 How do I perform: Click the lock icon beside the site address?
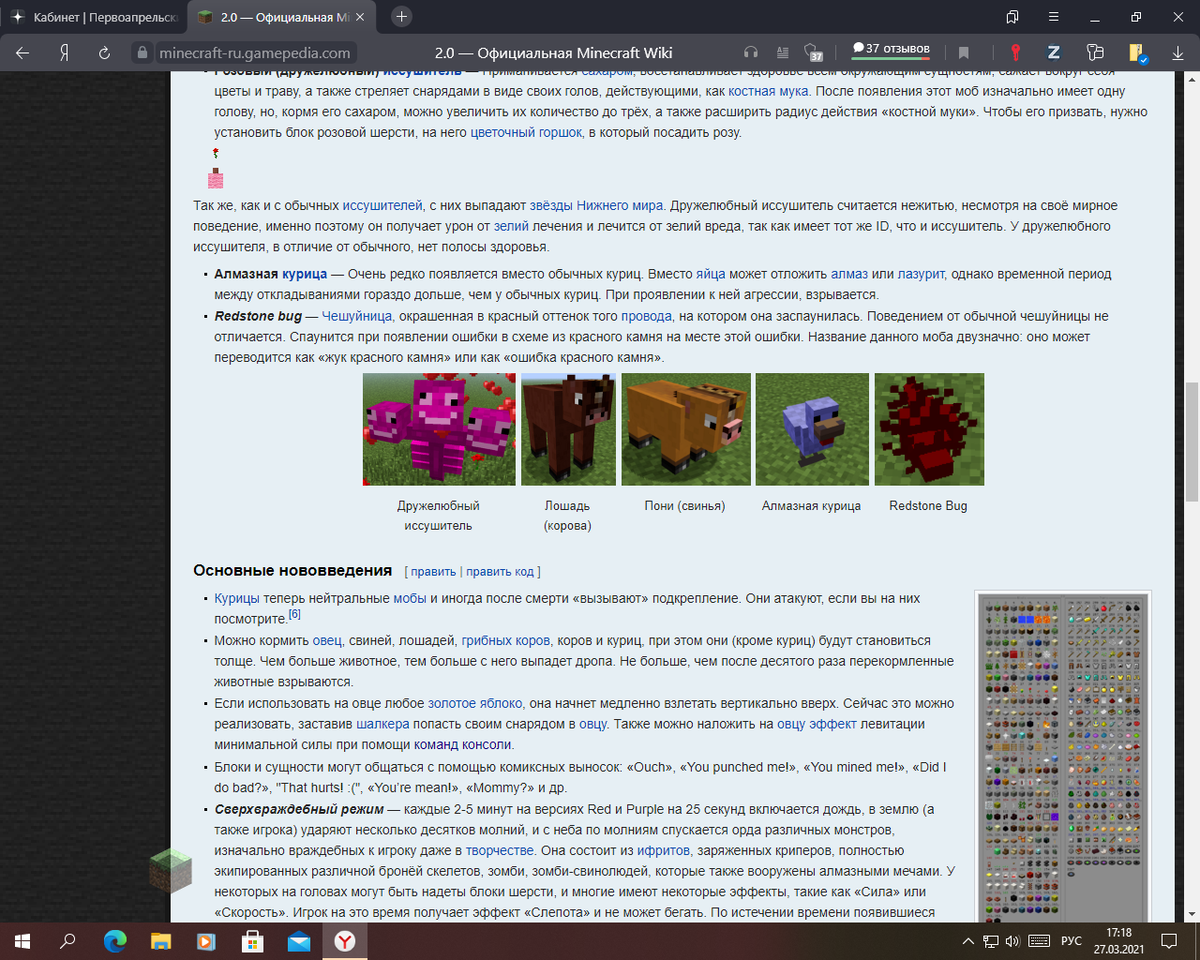pyautogui.click(x=142, y=53)
